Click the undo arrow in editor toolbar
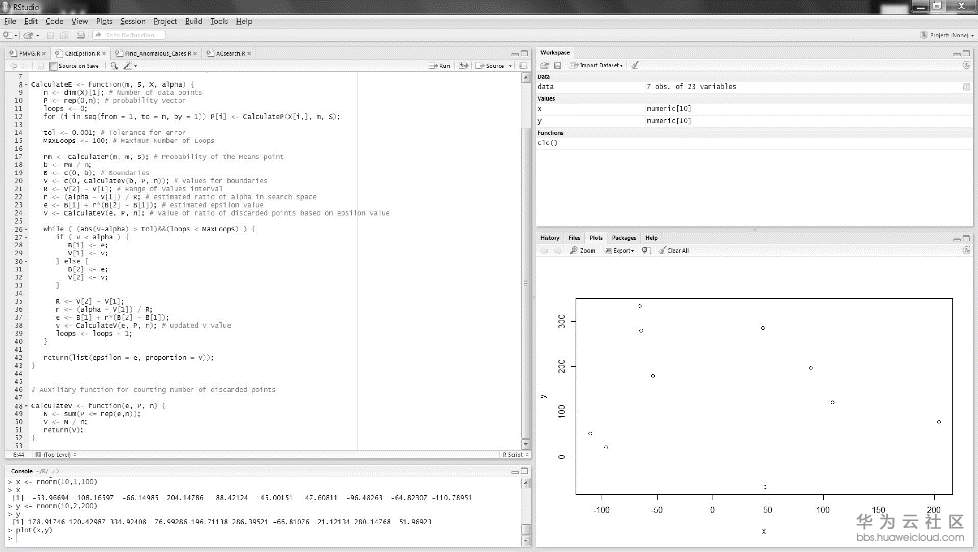Screen dimensions: 978x552 pos(14,65)
